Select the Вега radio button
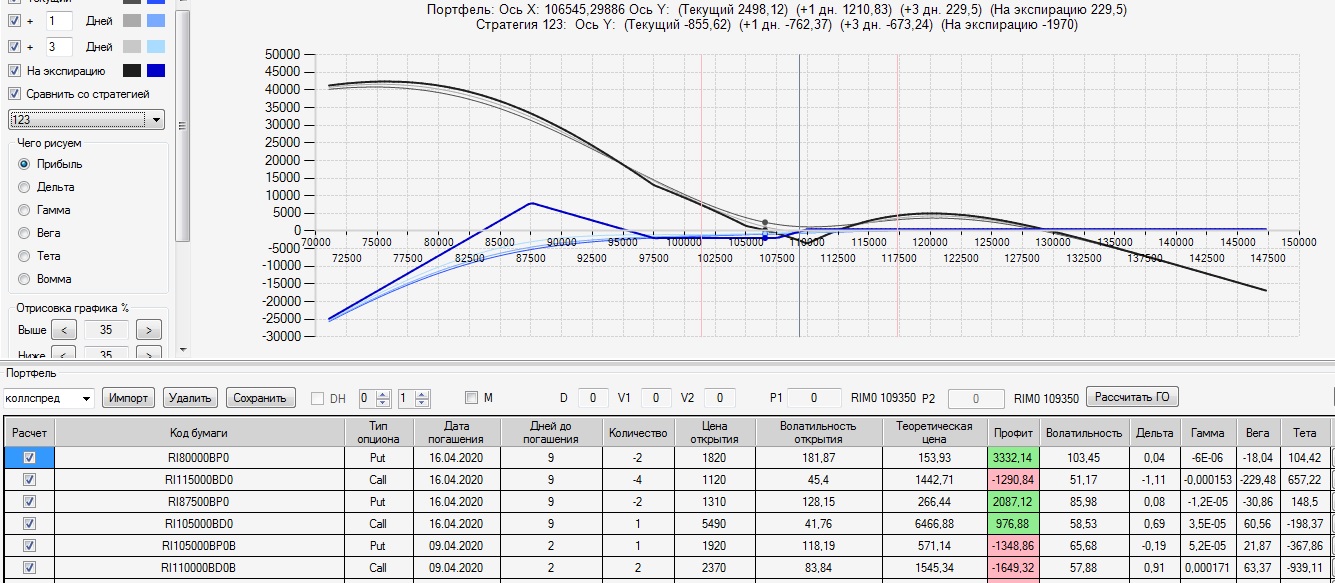Image resolution: width=1335 pixels, height=583 pixels. pos(24,233)
